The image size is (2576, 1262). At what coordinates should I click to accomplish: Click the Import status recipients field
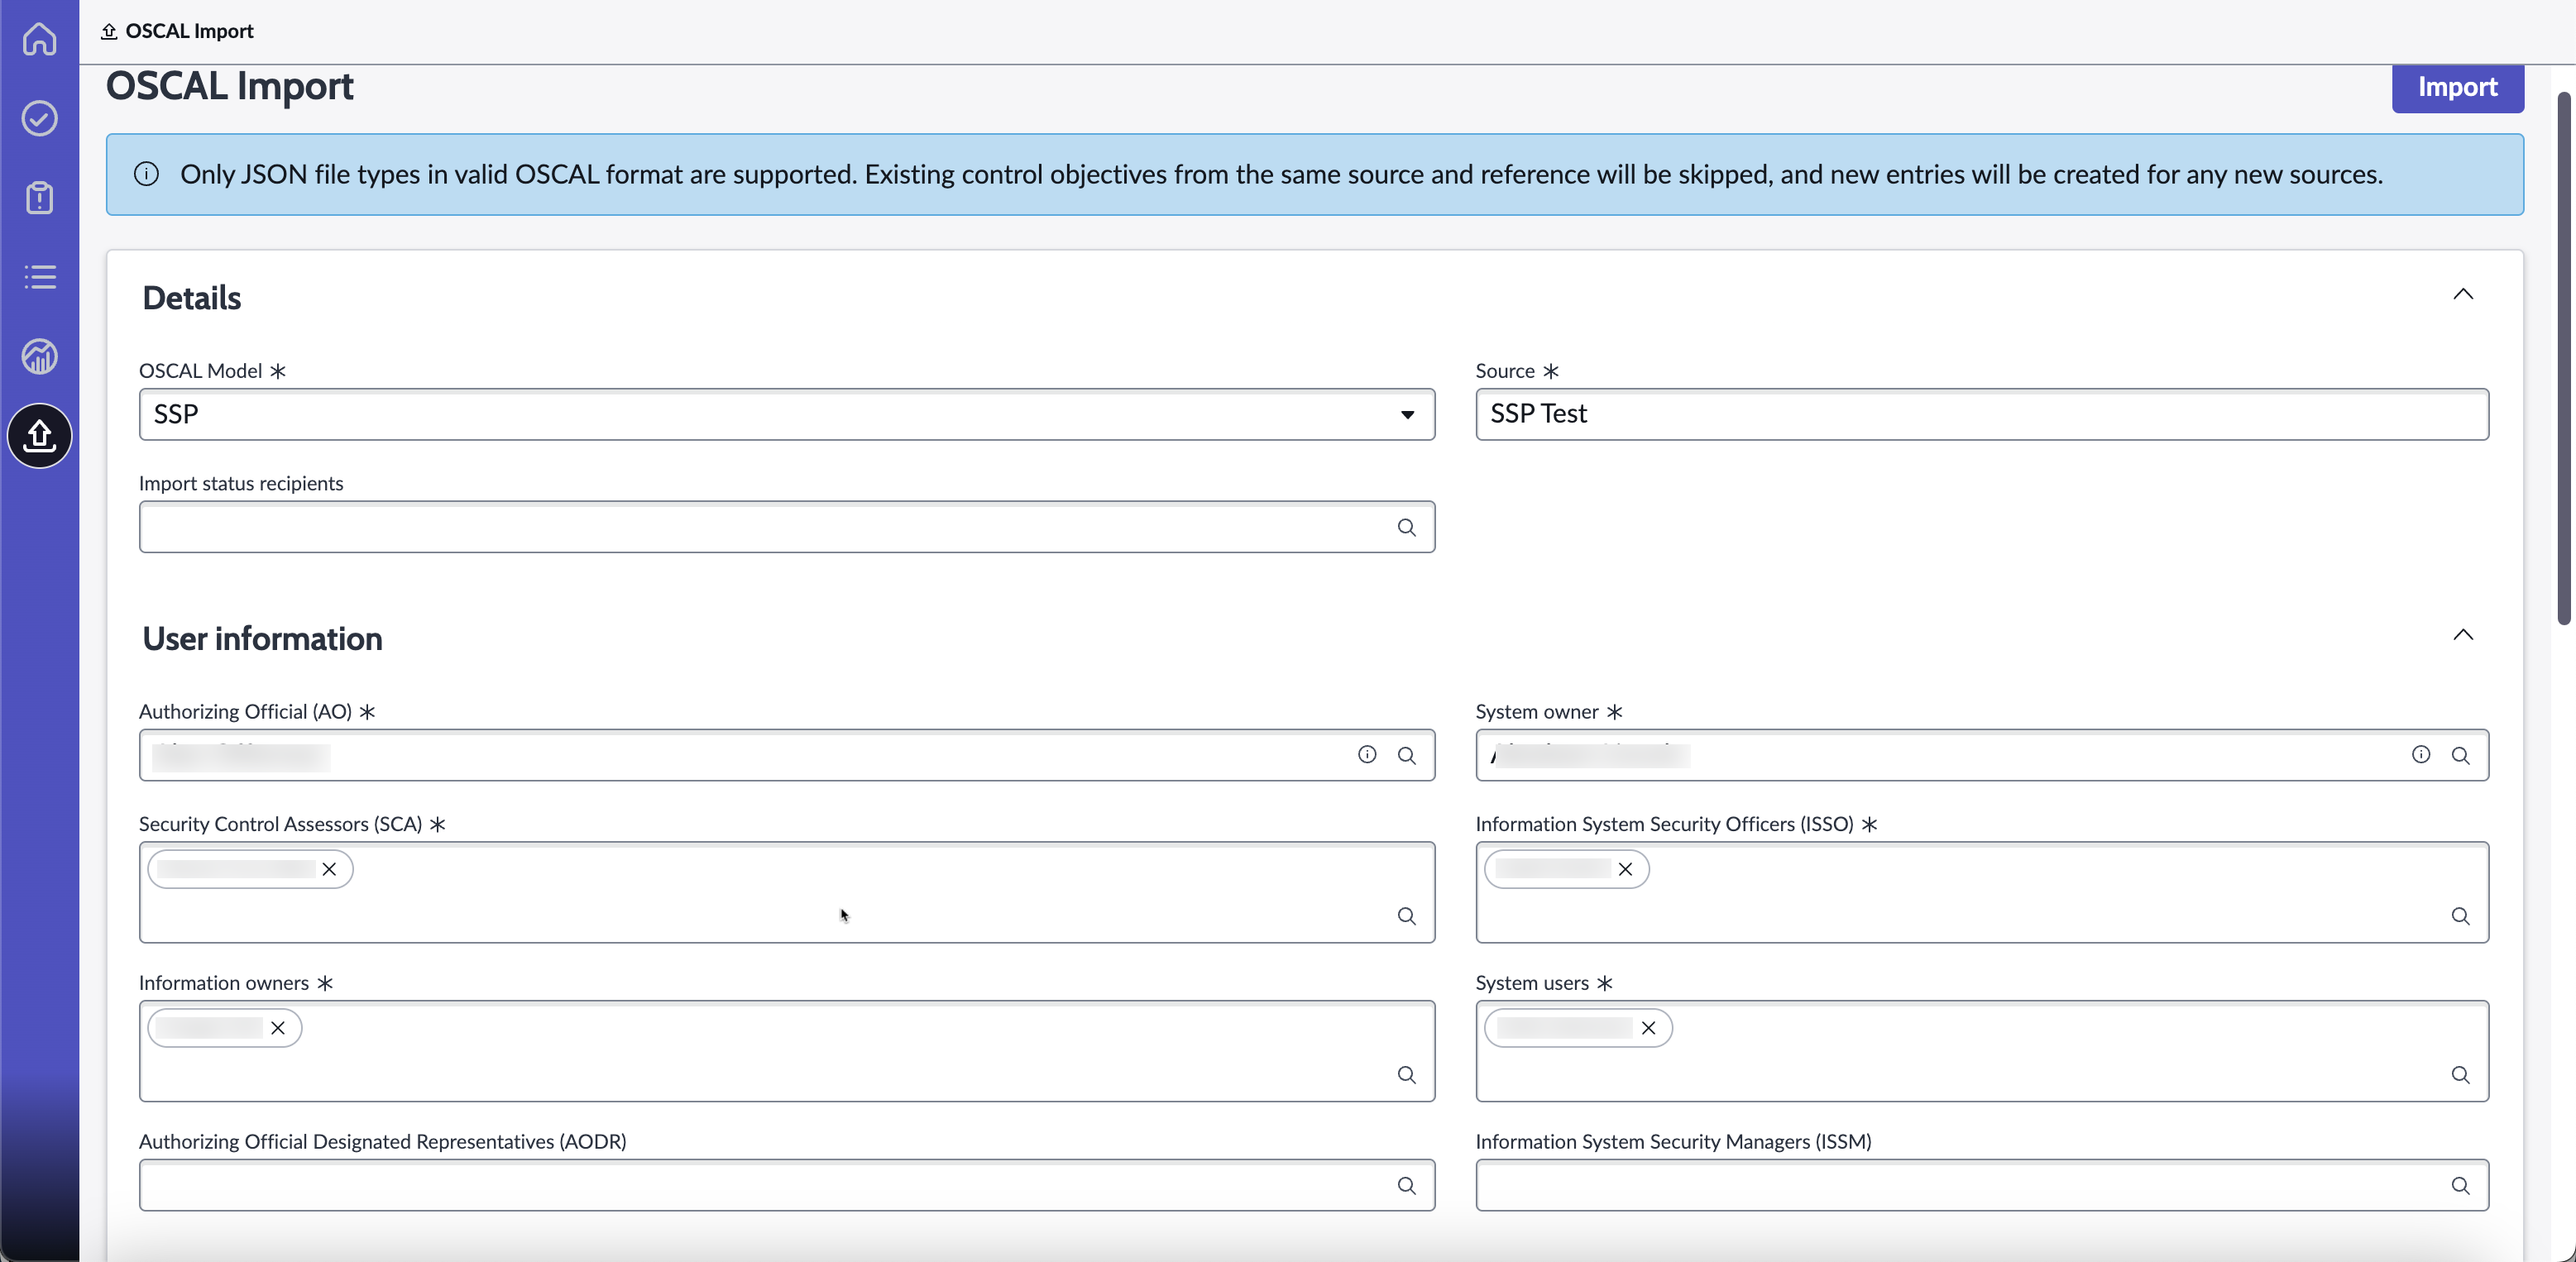tap(786, 527)
